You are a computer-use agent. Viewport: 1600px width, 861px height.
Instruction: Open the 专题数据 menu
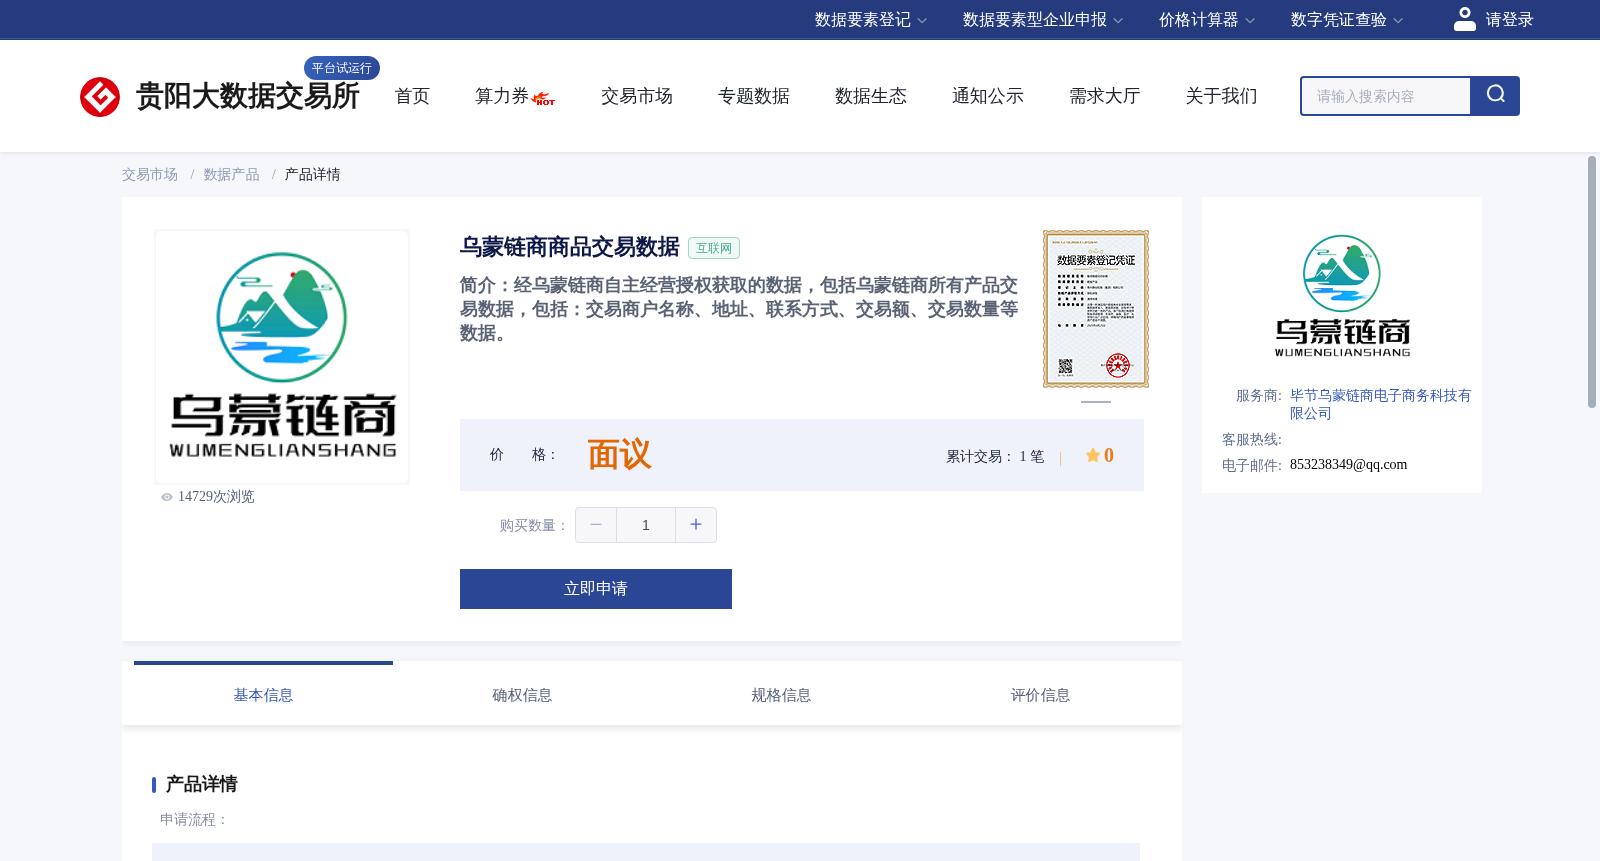coord(754,96)
